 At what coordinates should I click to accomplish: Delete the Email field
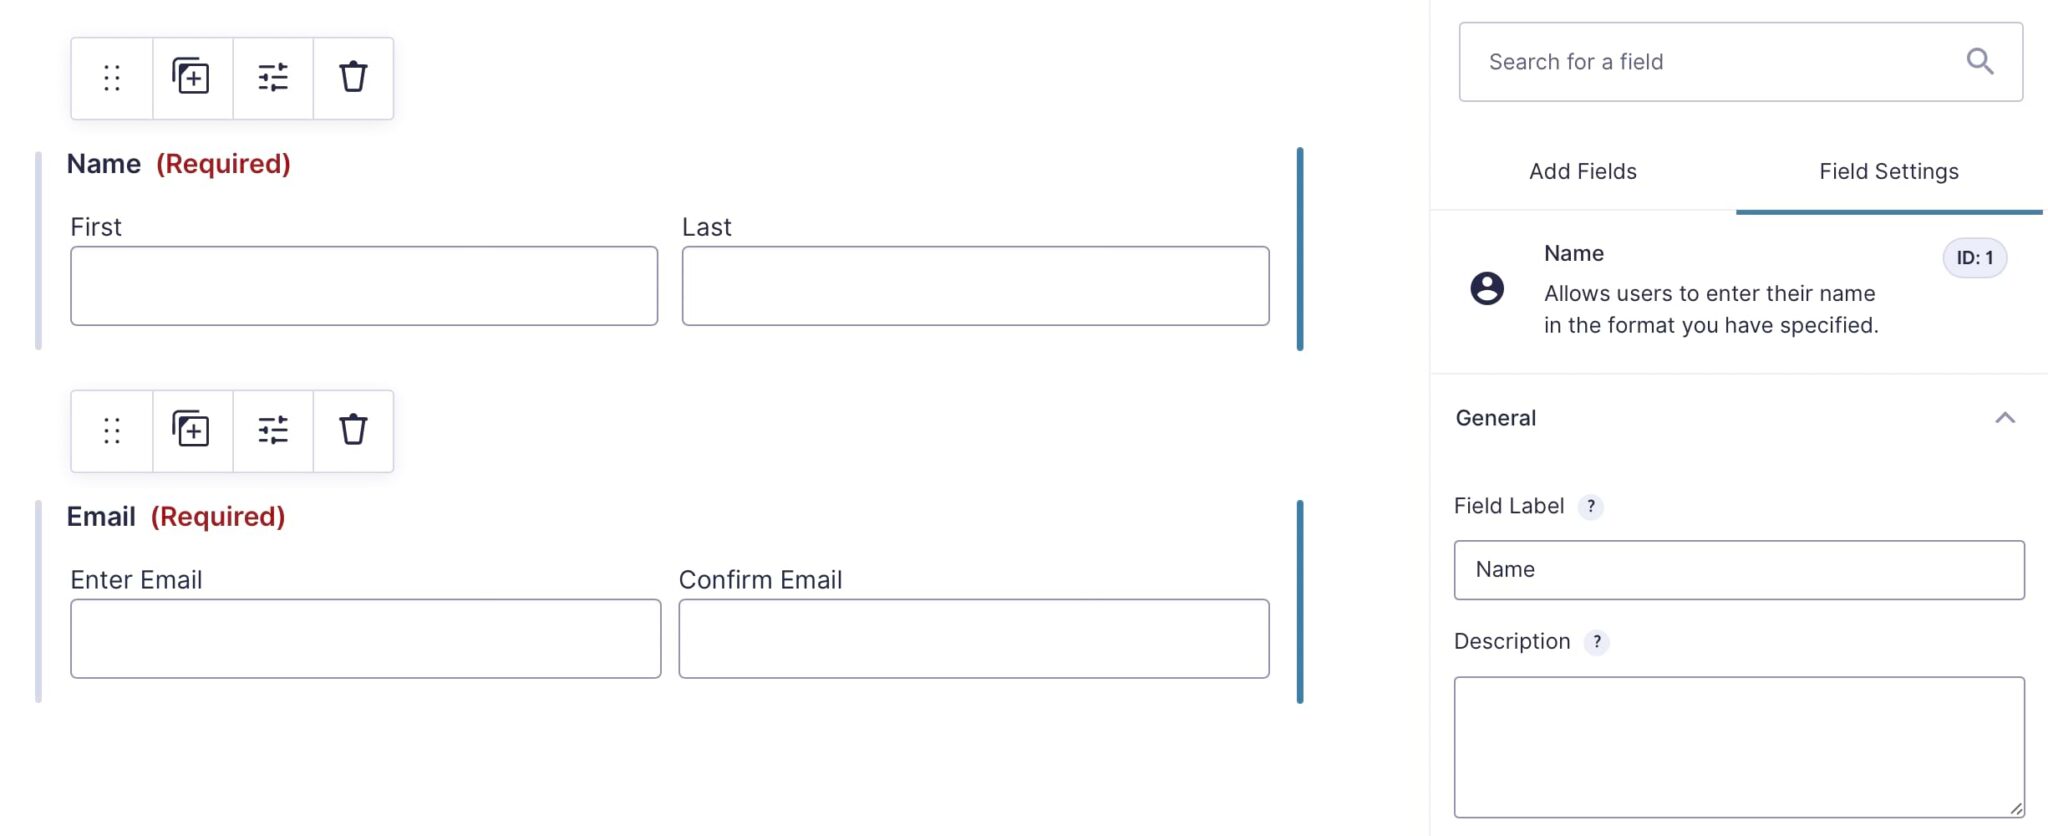[x=352, y=431]
